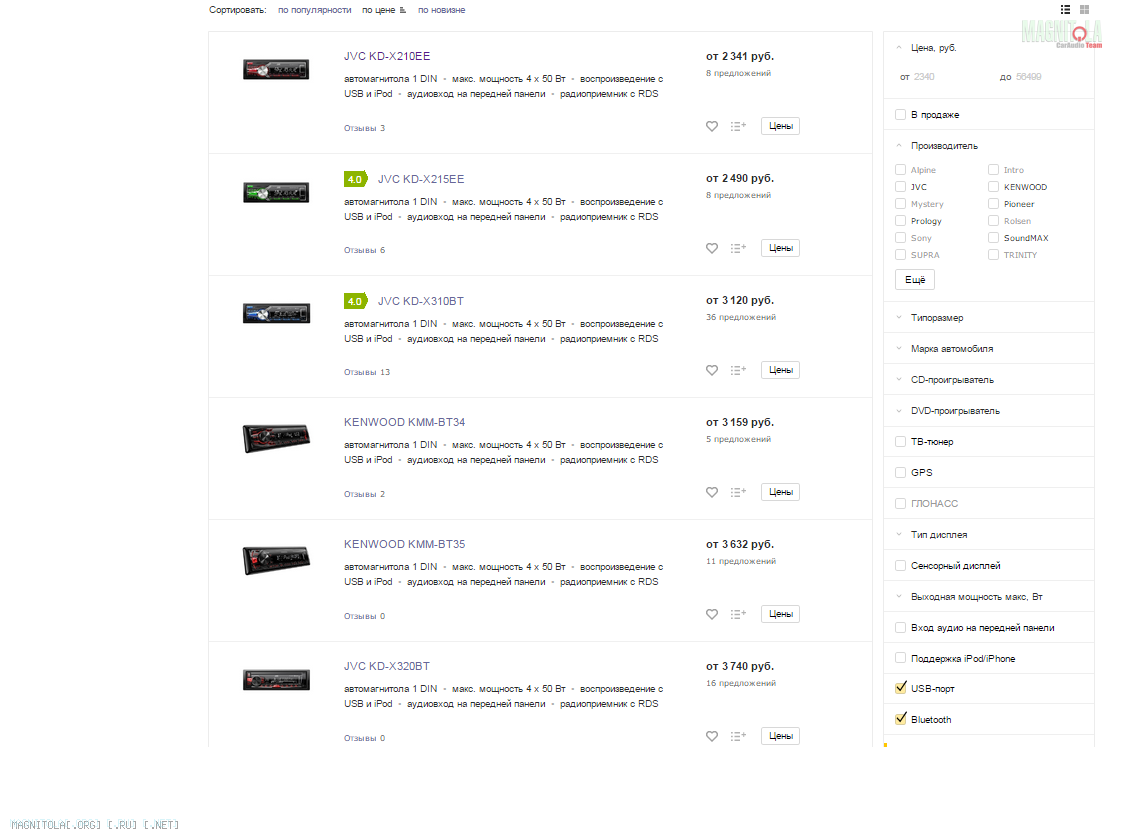Sort results по популярности
Viewport: 1122px width, 834px height.
[x=314, y=10]
